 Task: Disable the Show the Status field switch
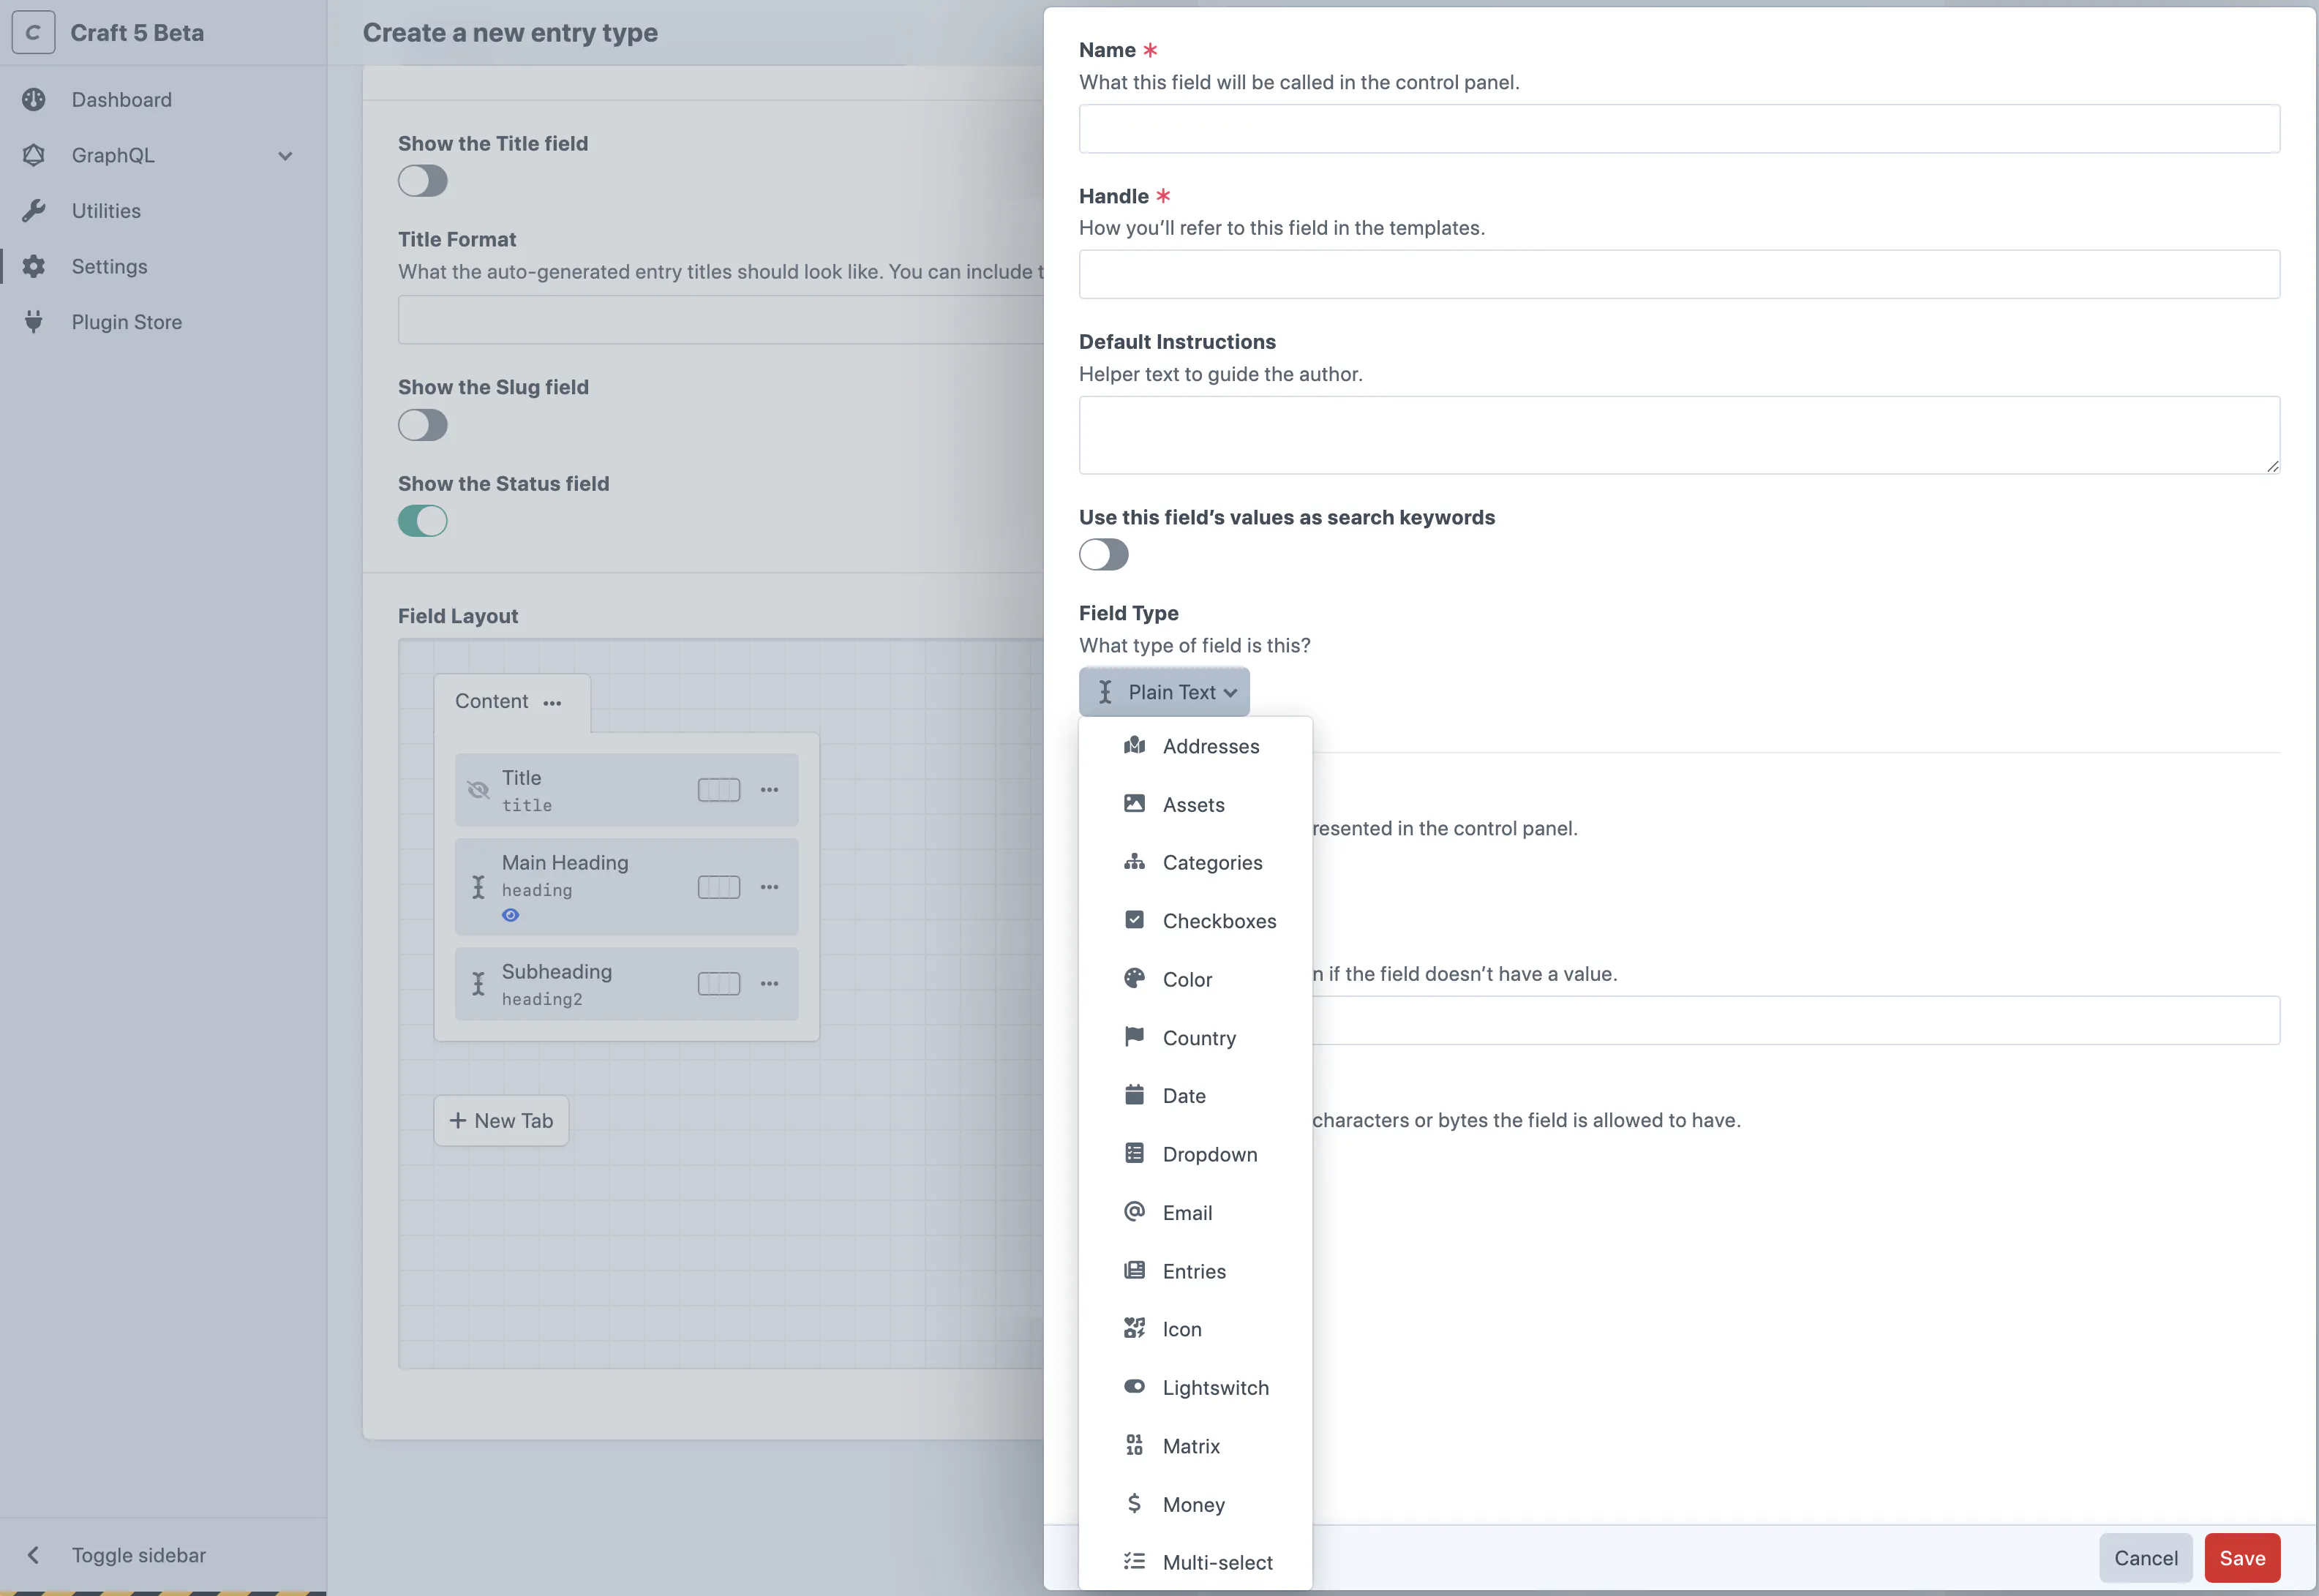(422, 521)
